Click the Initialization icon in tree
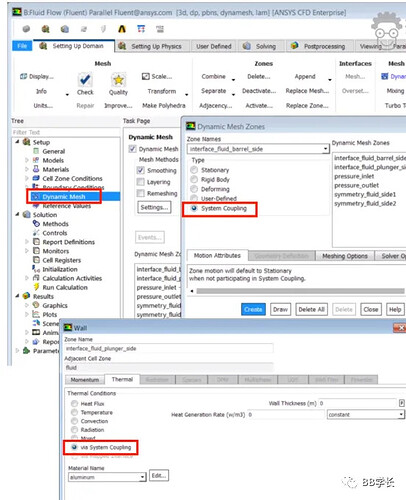The height and width of the screenshot is (500, 406). [36, 268]
